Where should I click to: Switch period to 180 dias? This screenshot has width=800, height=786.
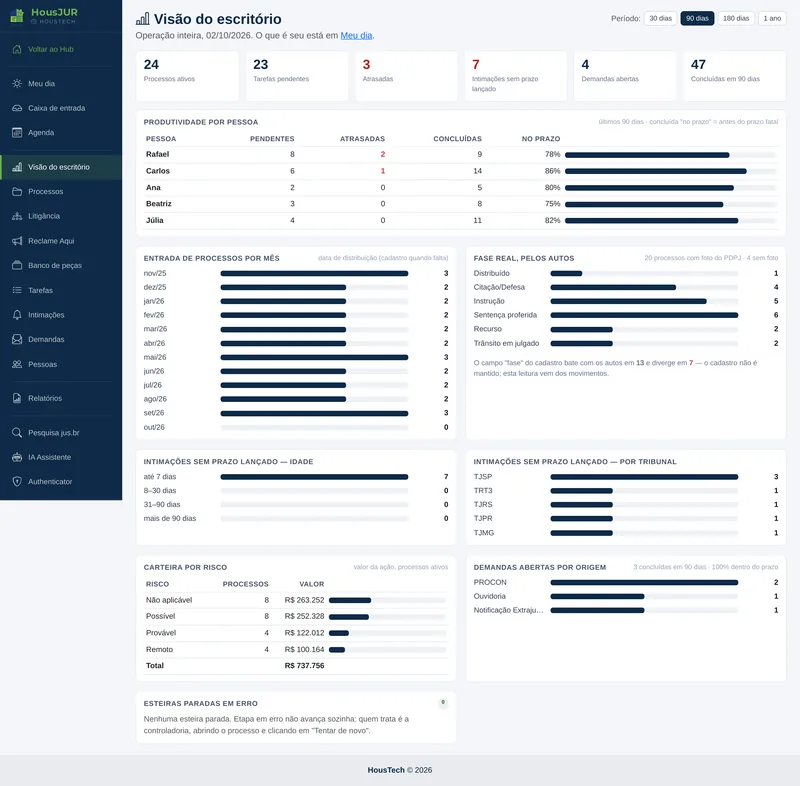736,18
